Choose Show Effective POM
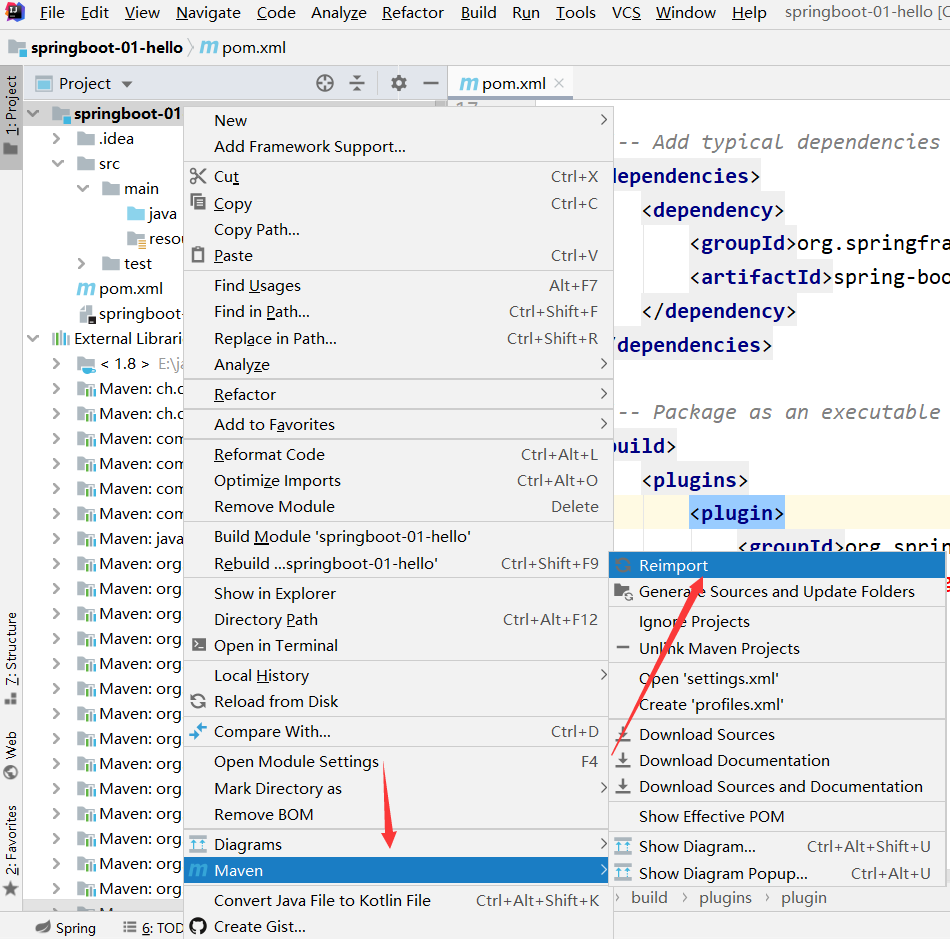 pyautogui.click(x=711, y=816)
